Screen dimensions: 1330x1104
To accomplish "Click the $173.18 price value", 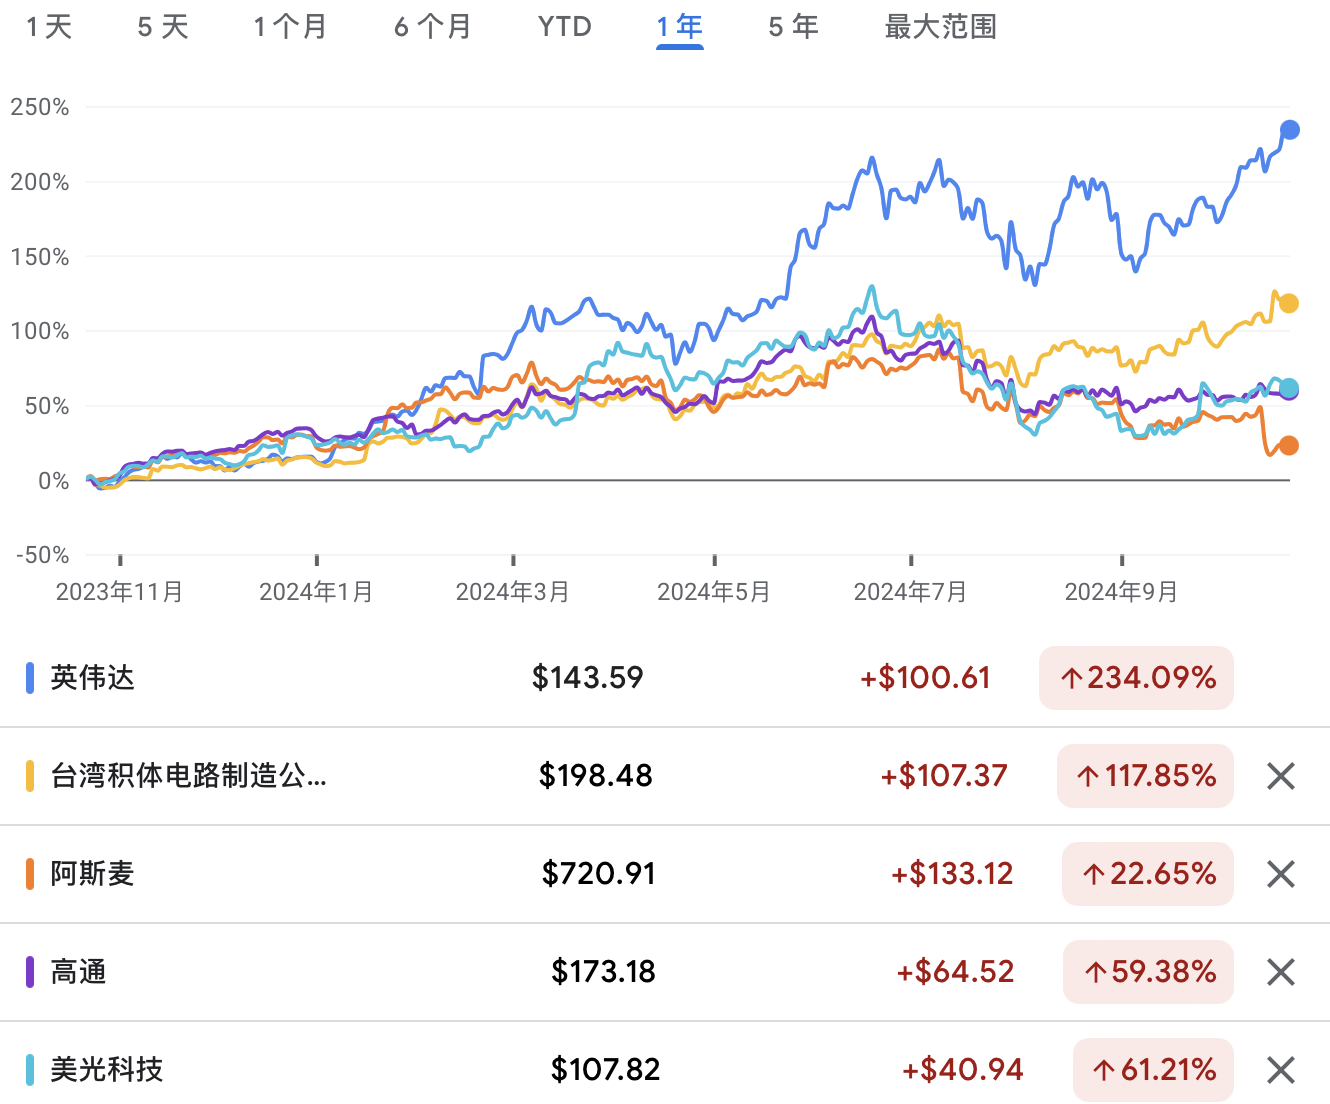I will [604, 972].
